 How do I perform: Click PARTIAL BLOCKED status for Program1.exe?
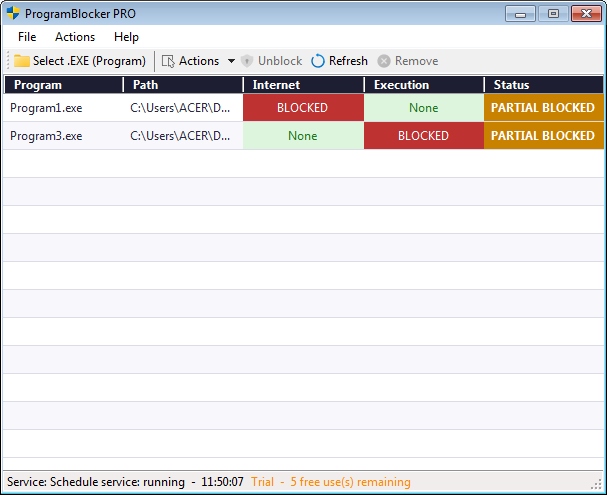pos(544,108)
